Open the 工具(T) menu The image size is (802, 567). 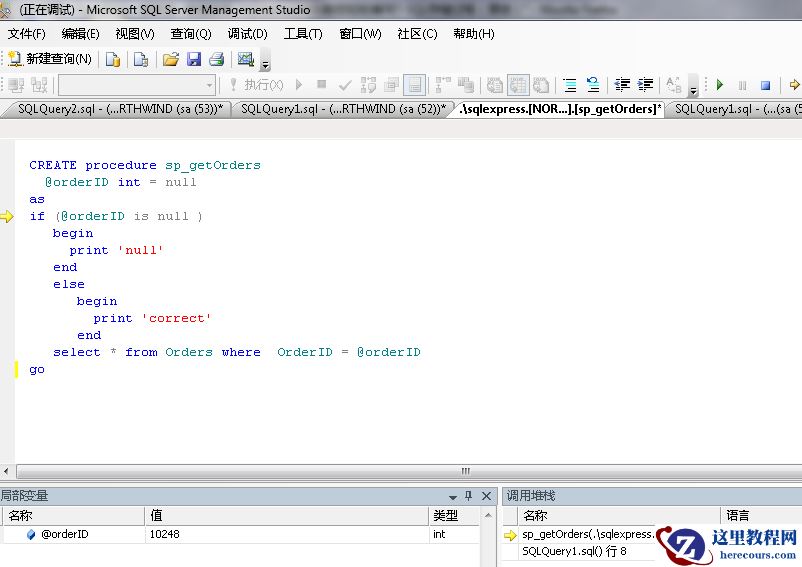click(x=303, y=34)
